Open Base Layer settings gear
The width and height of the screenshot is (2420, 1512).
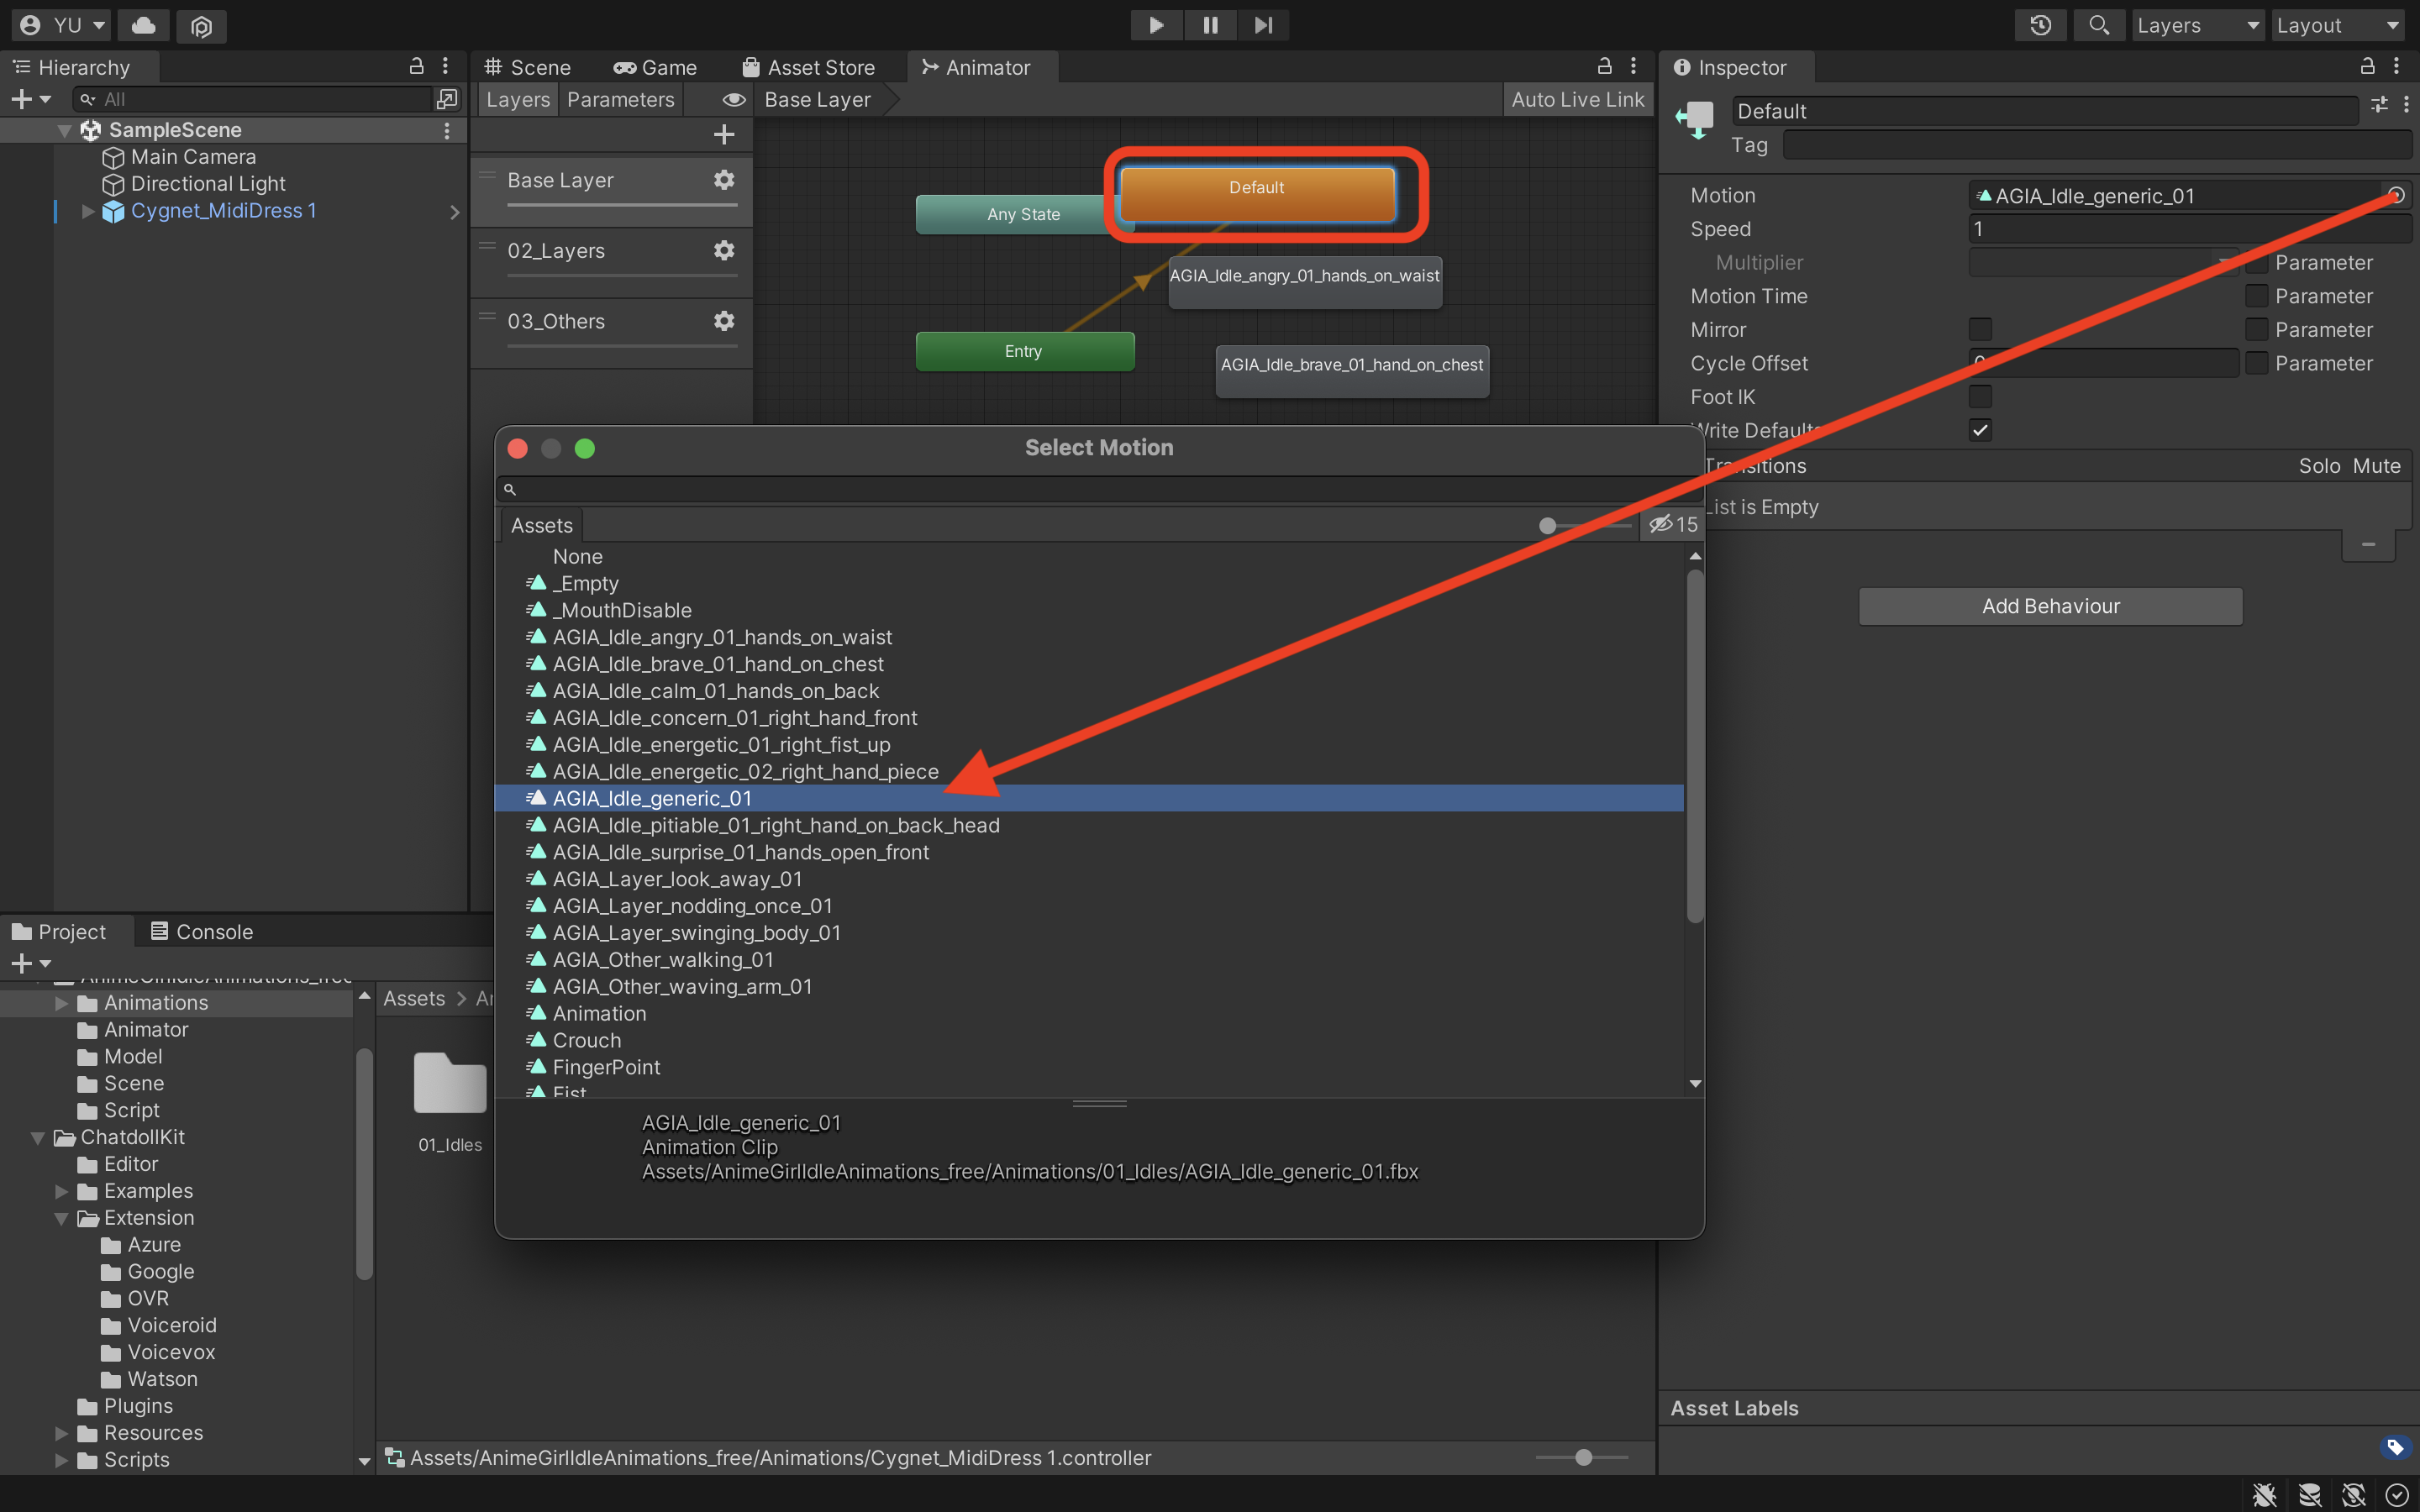click(x=724, y=180)
